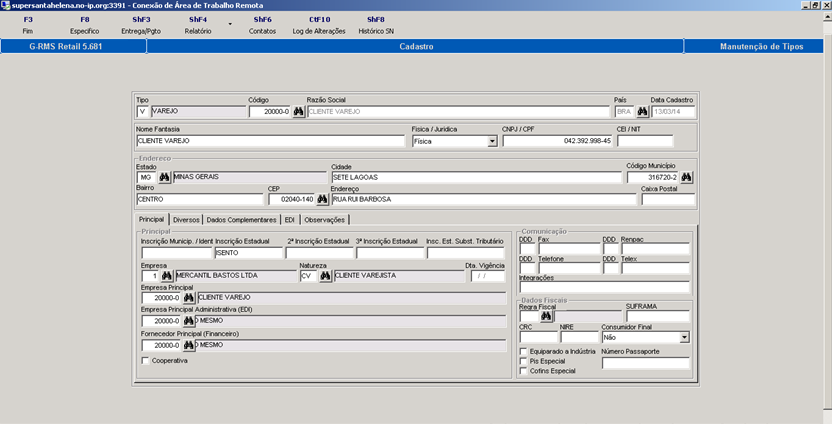Tick the Cooperativa checkbox
Screen dimensions: 832x424
[145, 360]
